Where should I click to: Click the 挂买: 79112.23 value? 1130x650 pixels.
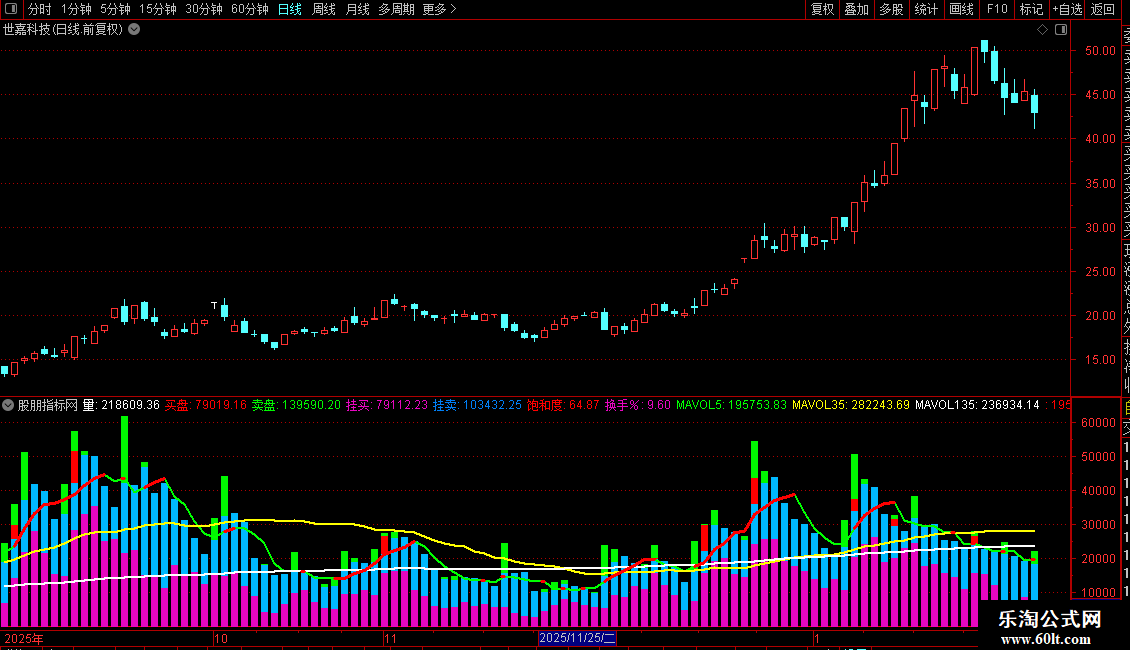(x=386, y=405)
